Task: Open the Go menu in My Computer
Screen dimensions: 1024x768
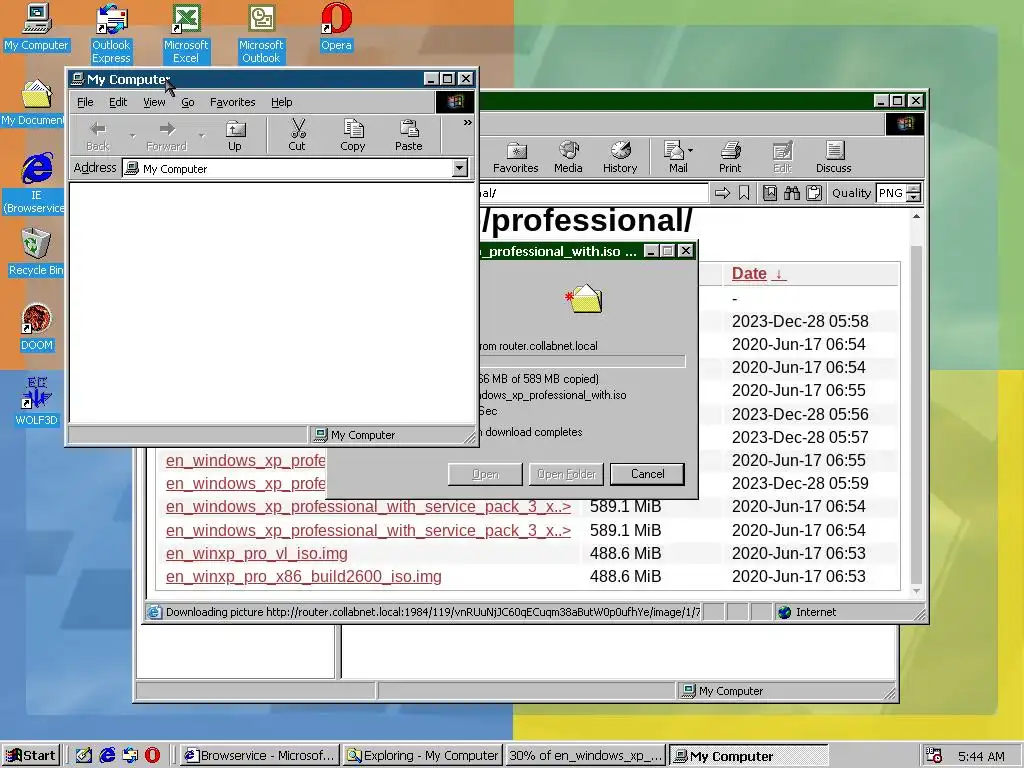Action: click(x=188, y=103)
